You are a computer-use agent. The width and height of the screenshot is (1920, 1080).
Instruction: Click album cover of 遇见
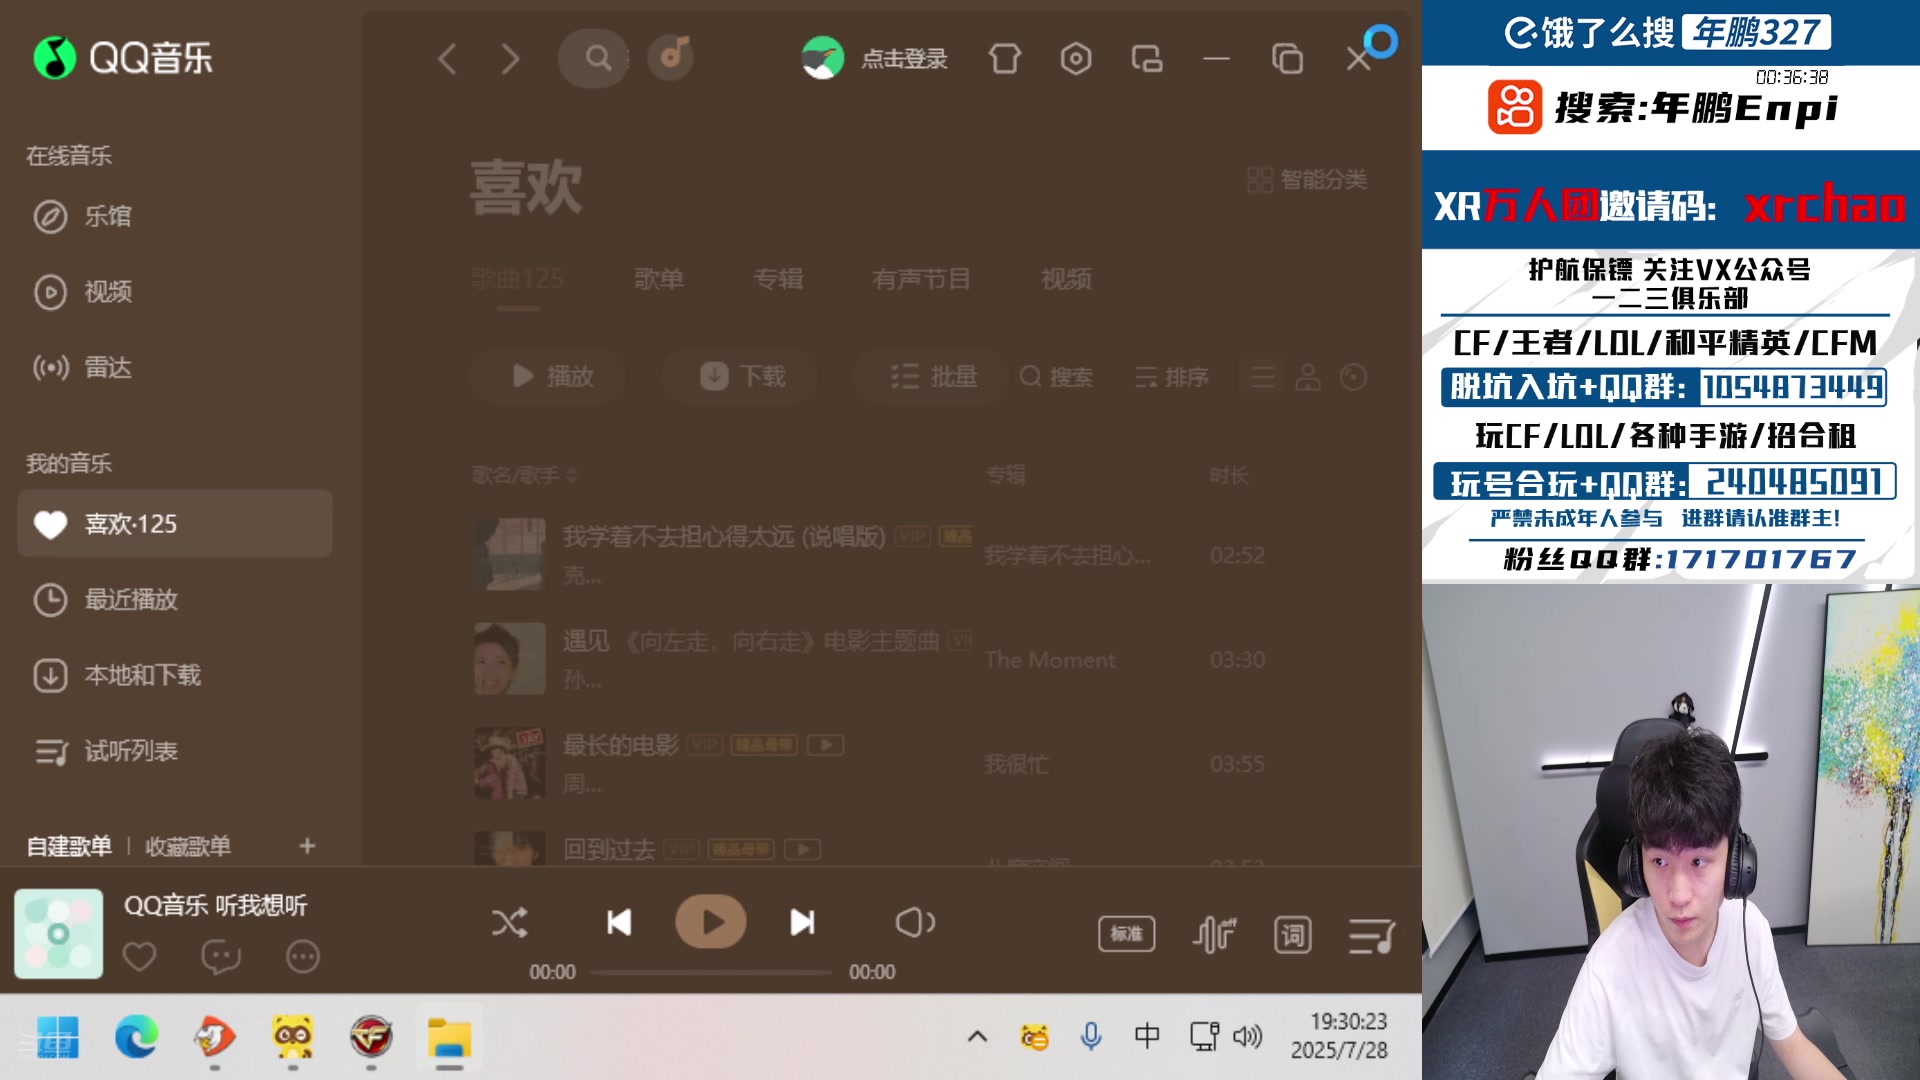pyautogui.click(x=509, y=659)
